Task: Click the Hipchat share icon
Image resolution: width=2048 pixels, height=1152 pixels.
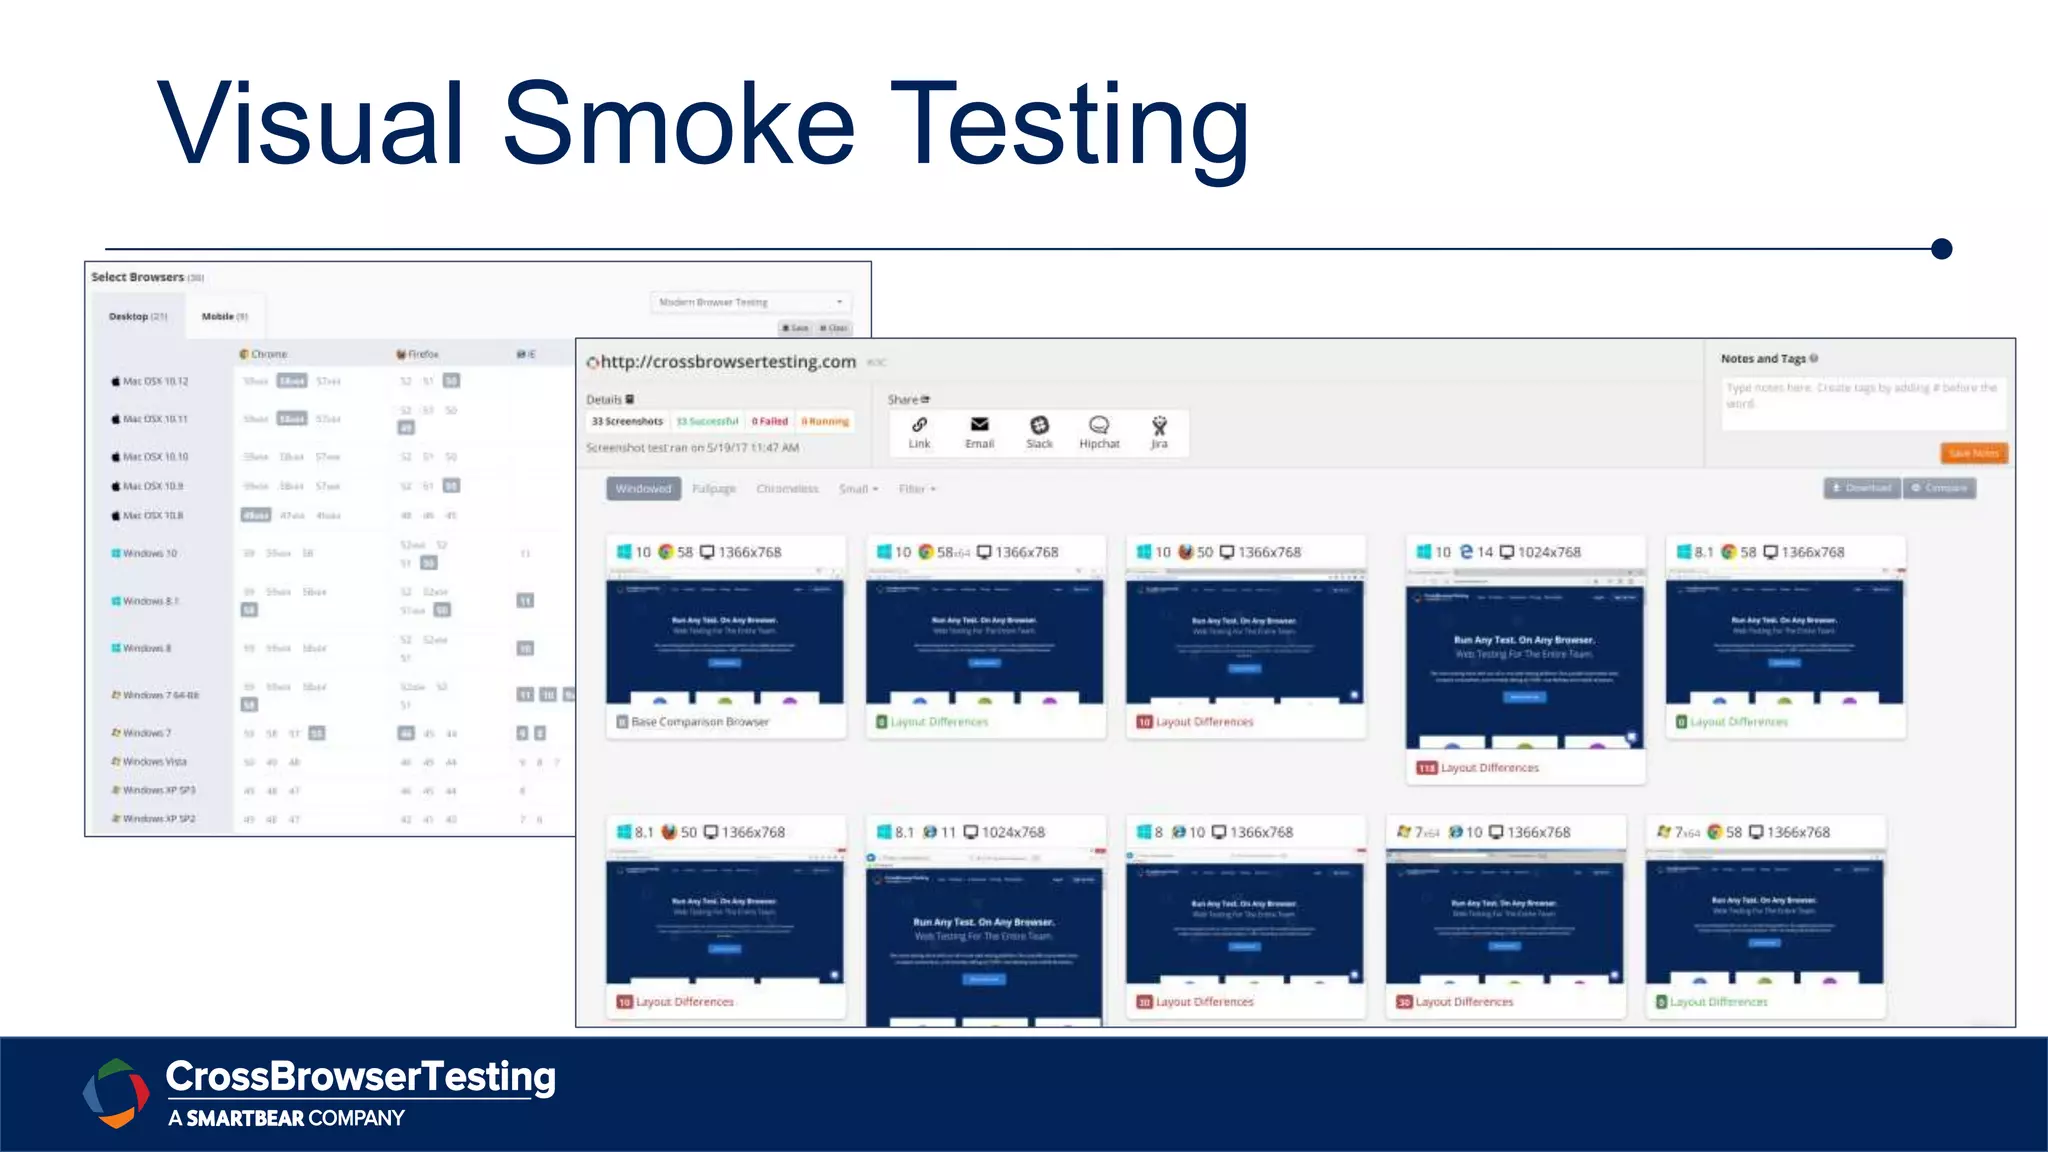Action: (1099, 425)
